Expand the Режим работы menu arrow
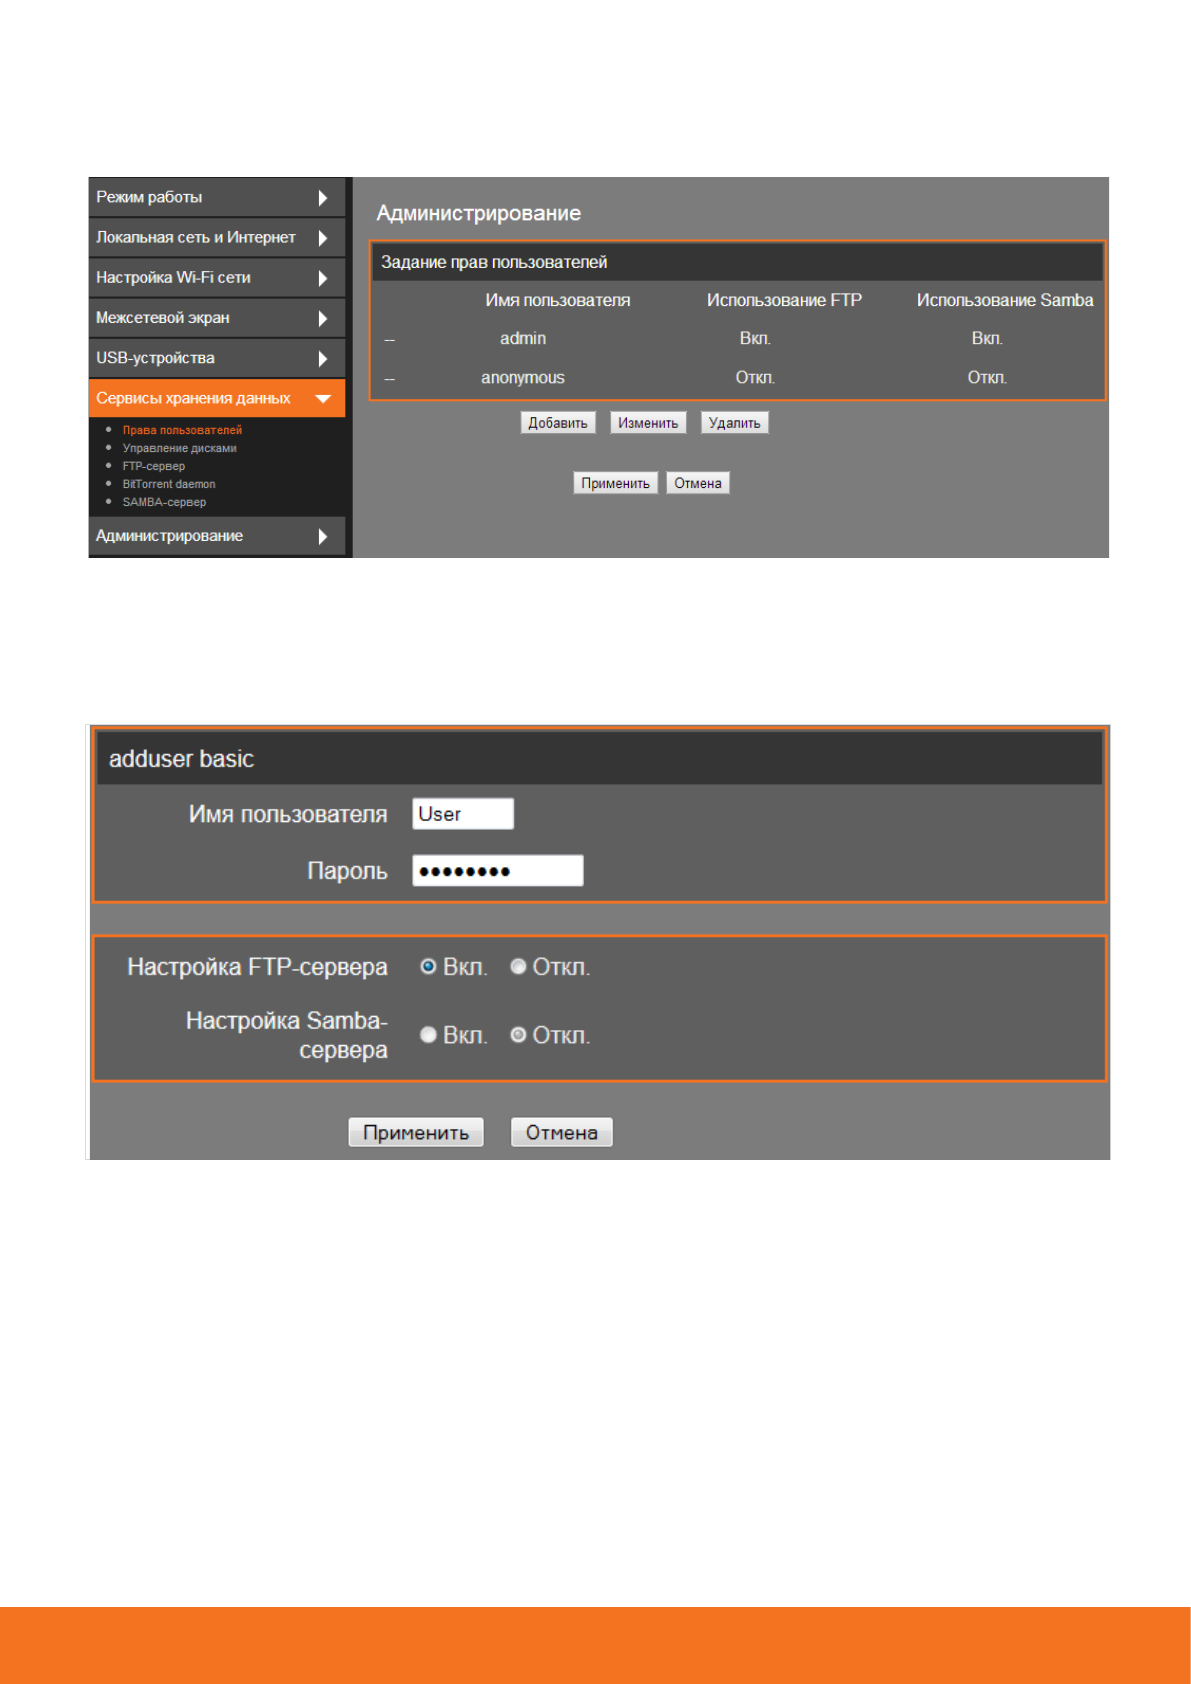The width and height of the screenshot is (1191, 1684). 322,198
